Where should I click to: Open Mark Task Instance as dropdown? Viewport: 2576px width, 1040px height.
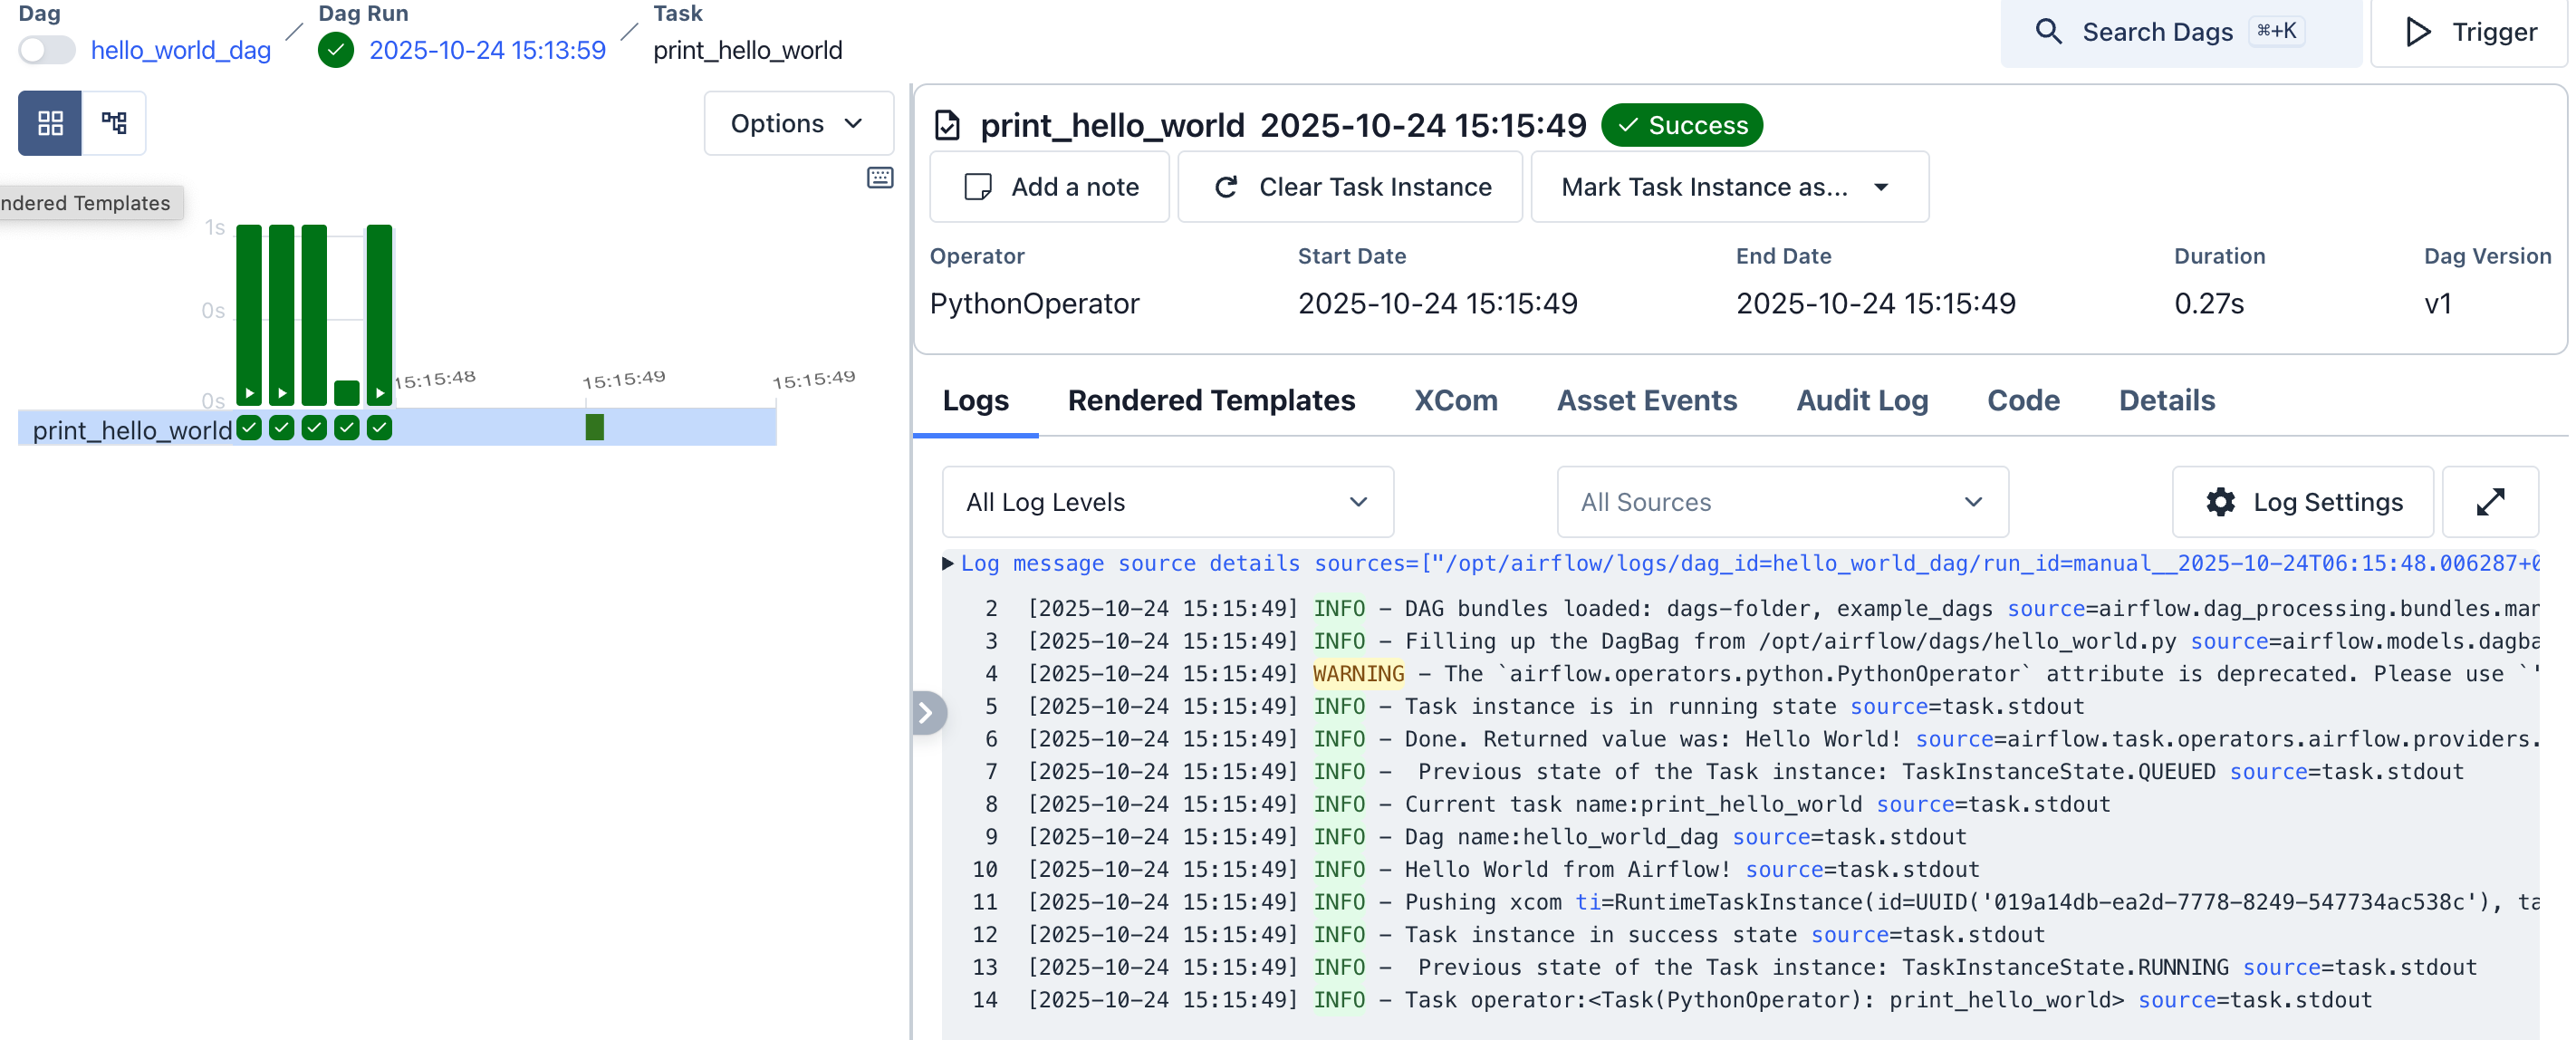[1728, 187]
